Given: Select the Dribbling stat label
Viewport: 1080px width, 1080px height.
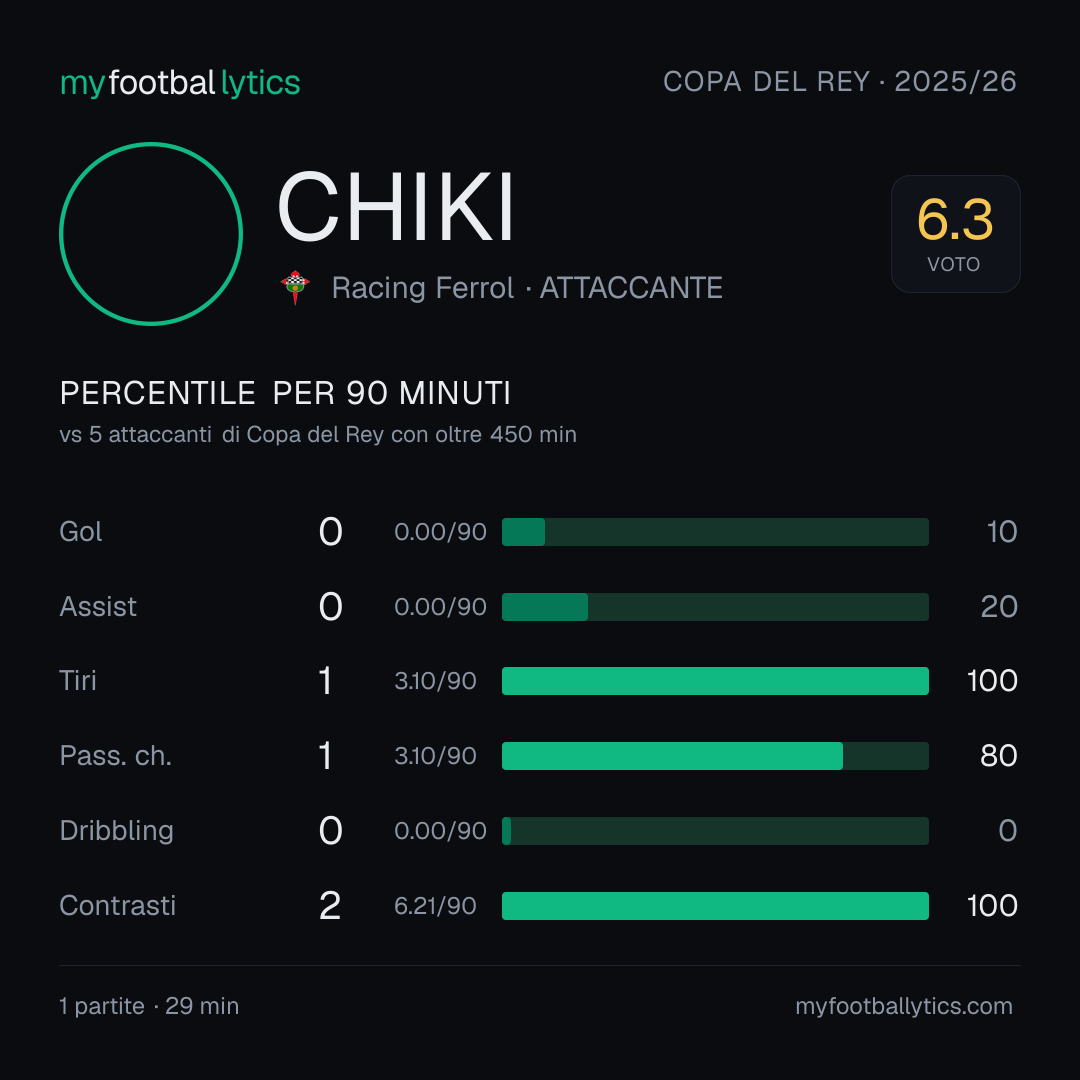Looking at the screenshot, I should 116,831.
